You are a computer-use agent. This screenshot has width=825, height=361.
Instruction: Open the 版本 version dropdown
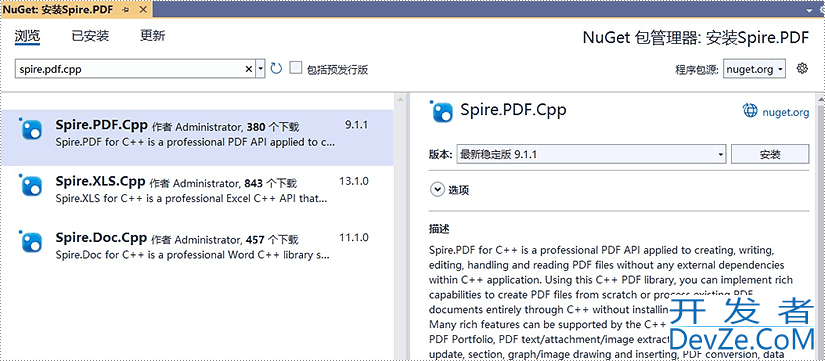(591, 154)
